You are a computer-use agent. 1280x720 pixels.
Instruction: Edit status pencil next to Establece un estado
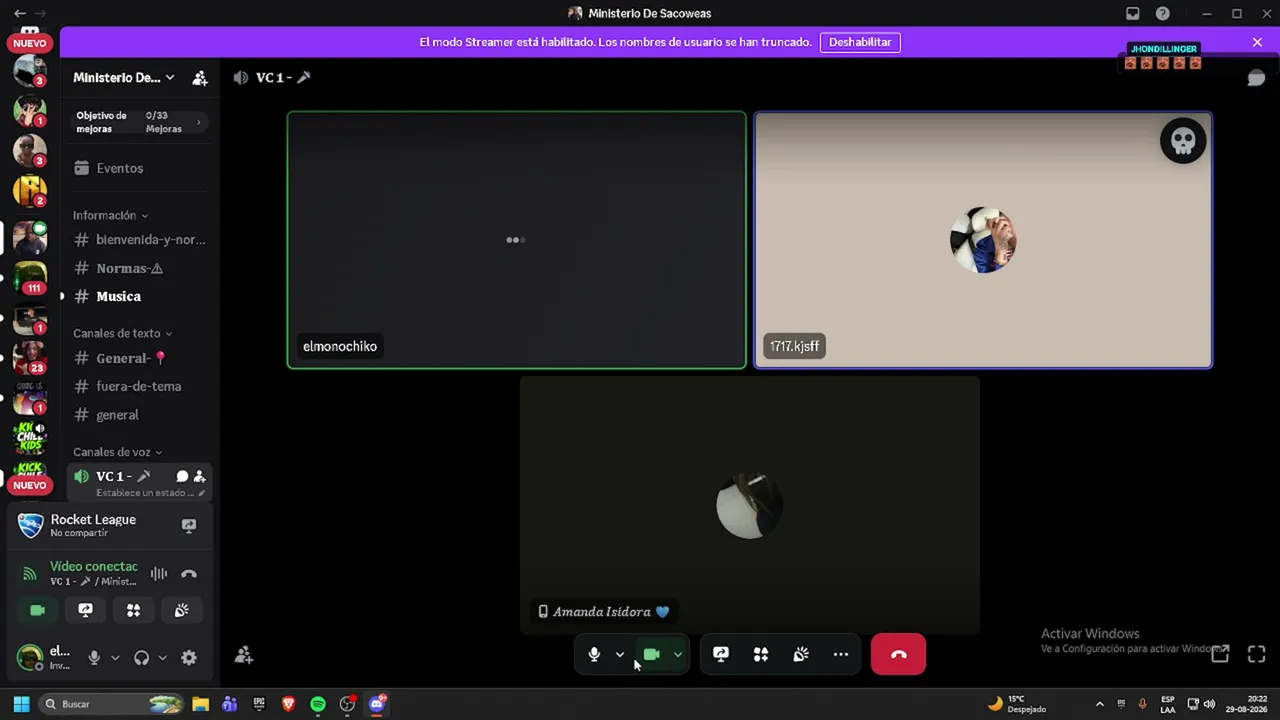(201, 493)
